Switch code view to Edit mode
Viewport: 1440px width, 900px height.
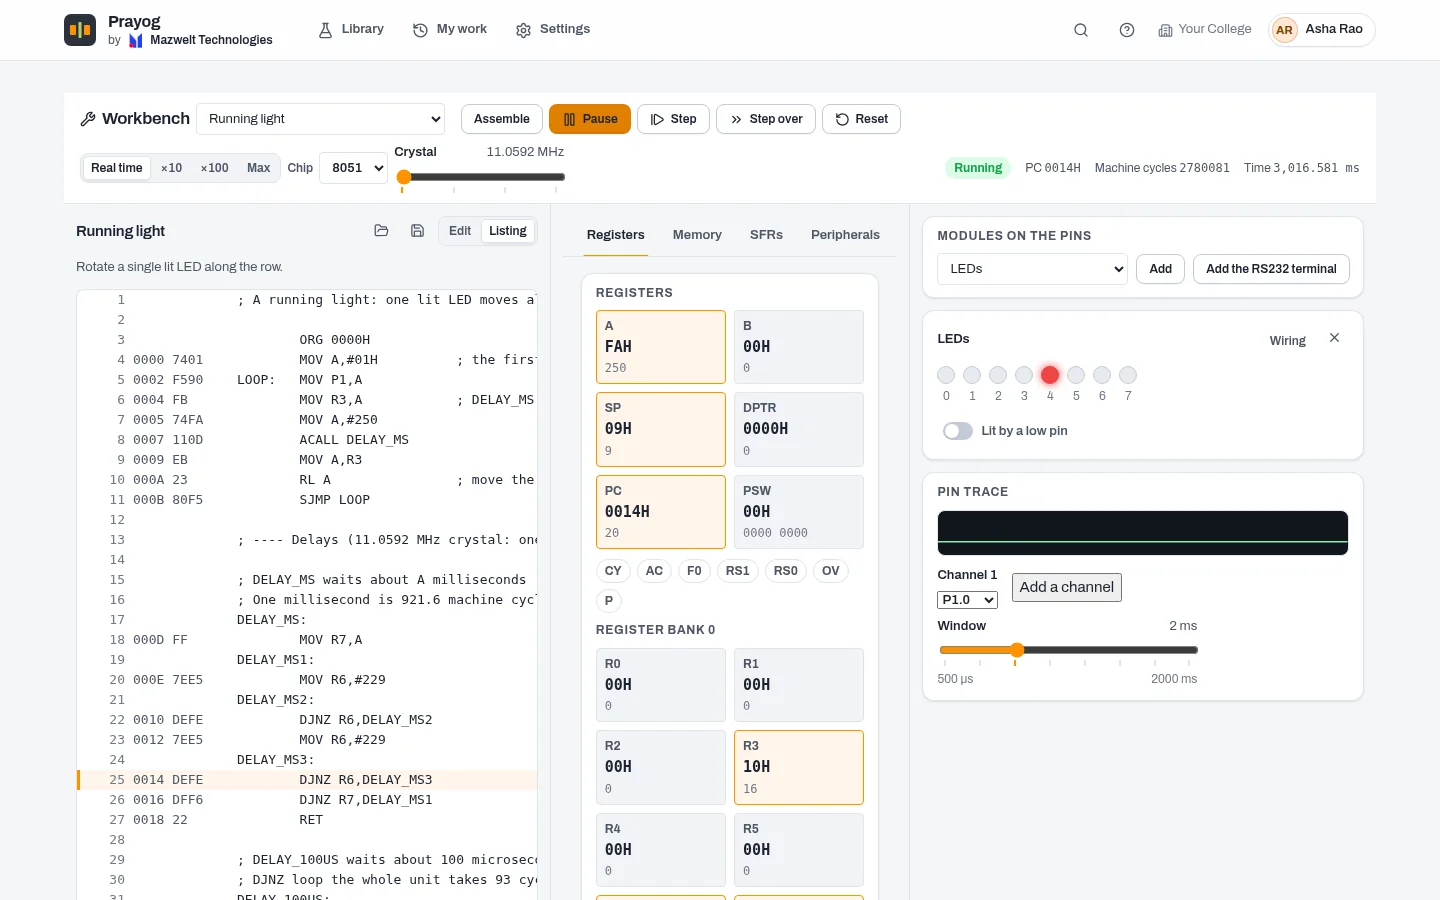[460, 231]
